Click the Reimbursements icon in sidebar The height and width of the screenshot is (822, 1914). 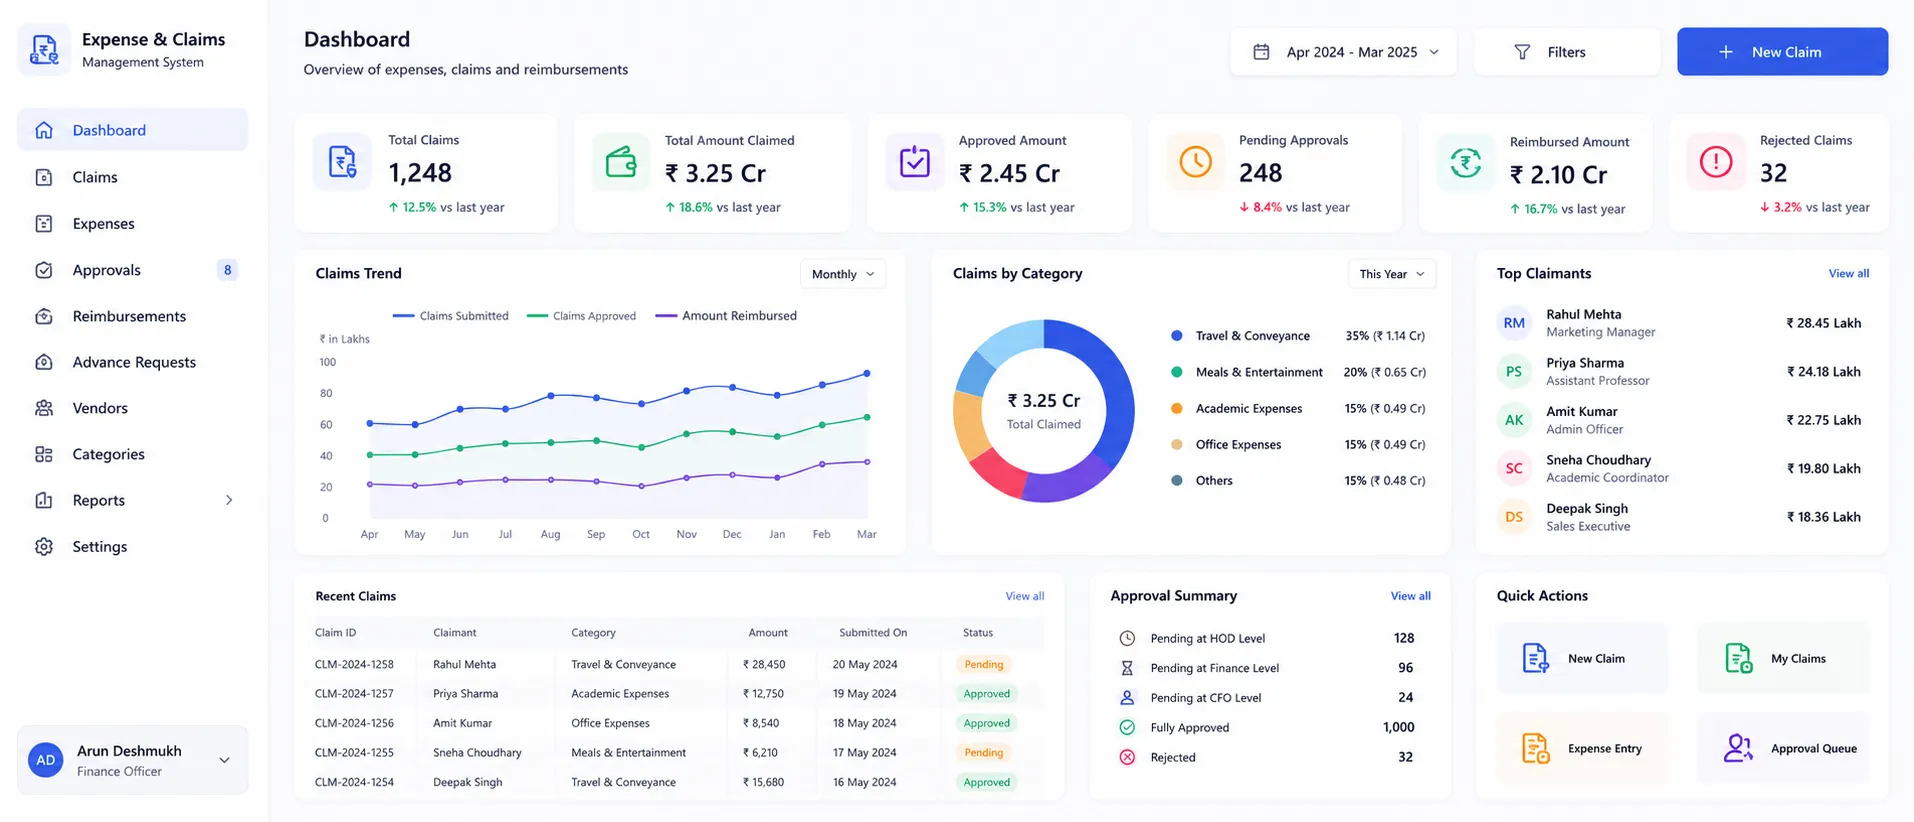pos(44,316)
